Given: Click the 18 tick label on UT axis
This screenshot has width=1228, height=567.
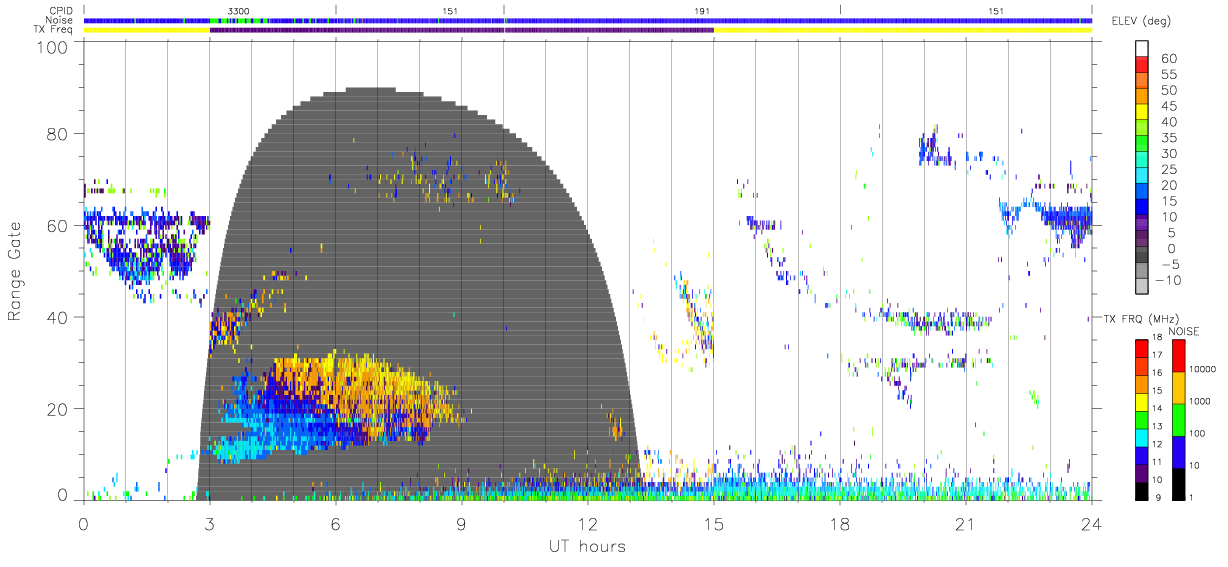Looking at the screenshot, I should pos(840,523).
